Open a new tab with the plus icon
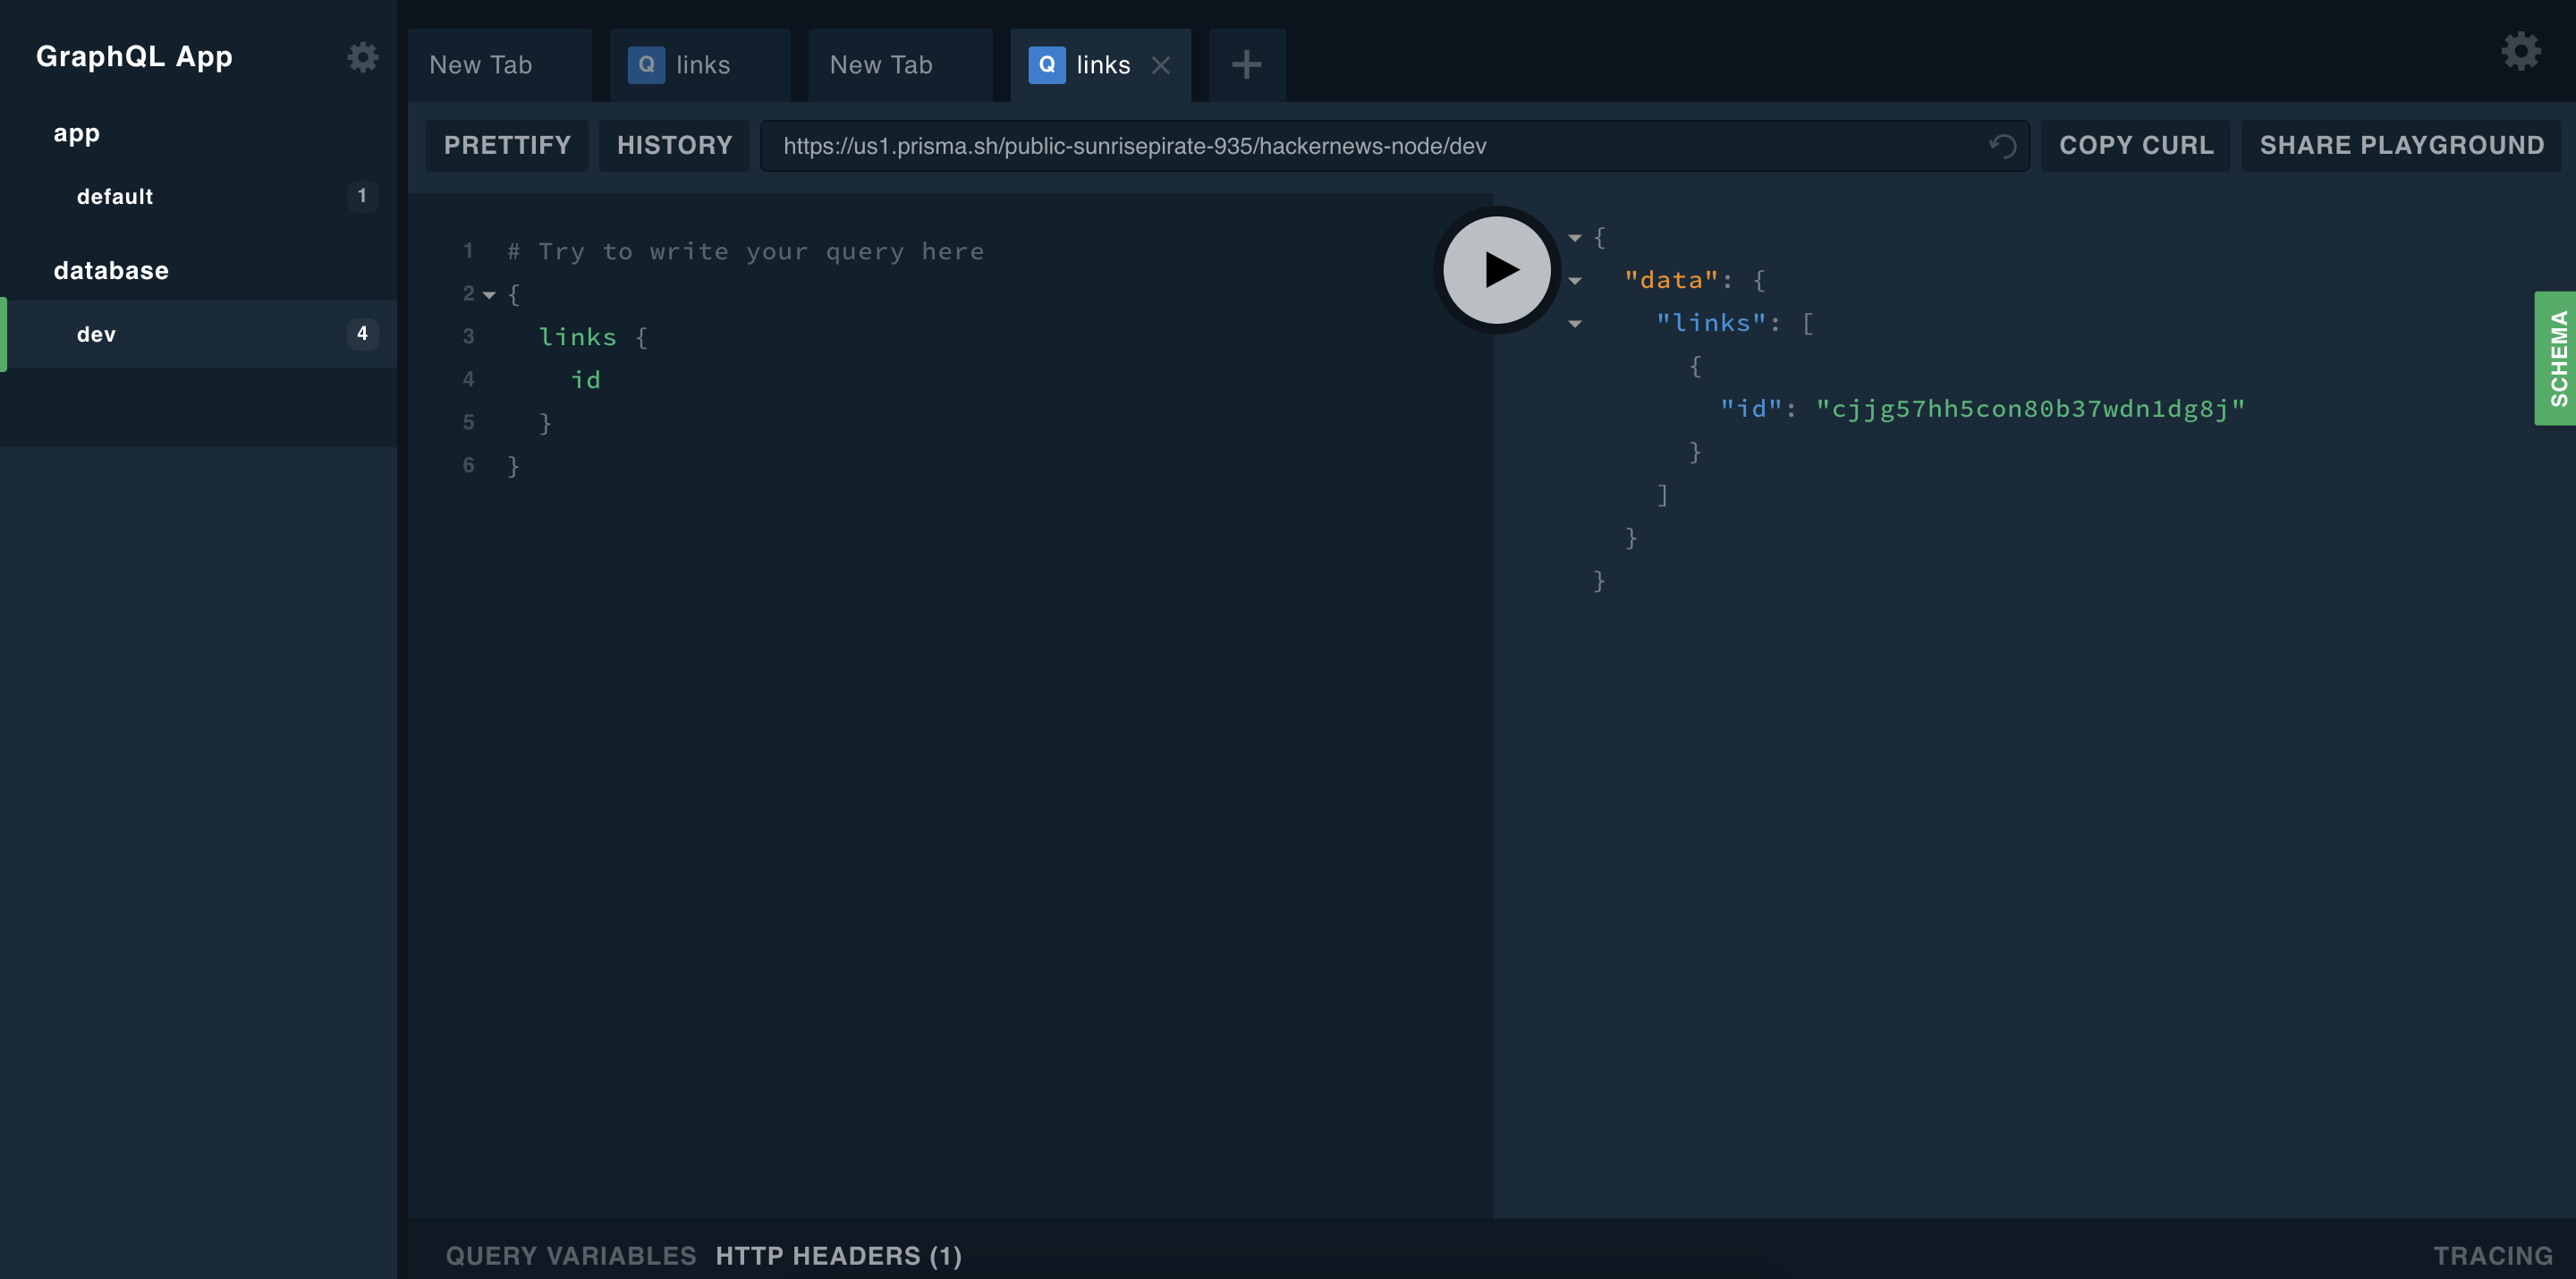The width and height of the screenshot is (2576, 1279). point(1246,64)
